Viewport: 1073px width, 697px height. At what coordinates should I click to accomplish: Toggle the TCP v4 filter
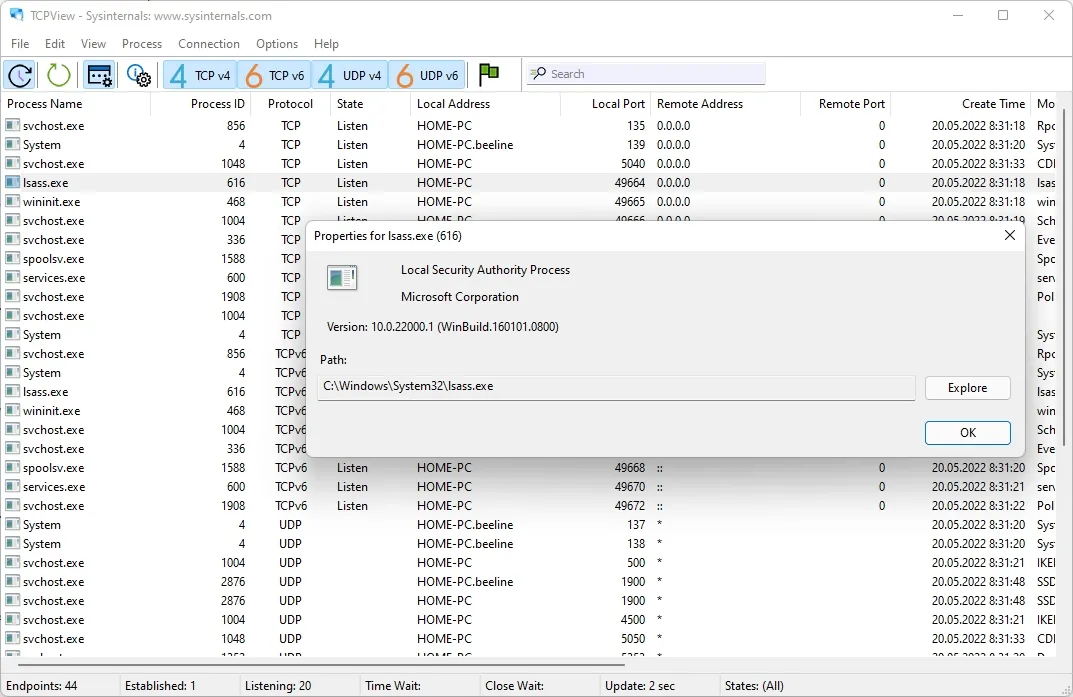pyautogui.click(x=201, y=75)
